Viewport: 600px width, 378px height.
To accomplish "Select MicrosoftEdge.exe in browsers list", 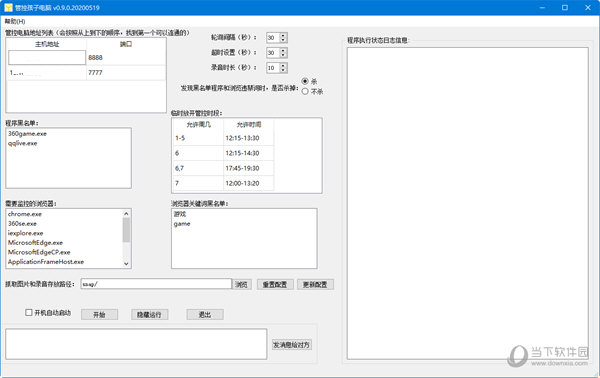I will [35, 243].
